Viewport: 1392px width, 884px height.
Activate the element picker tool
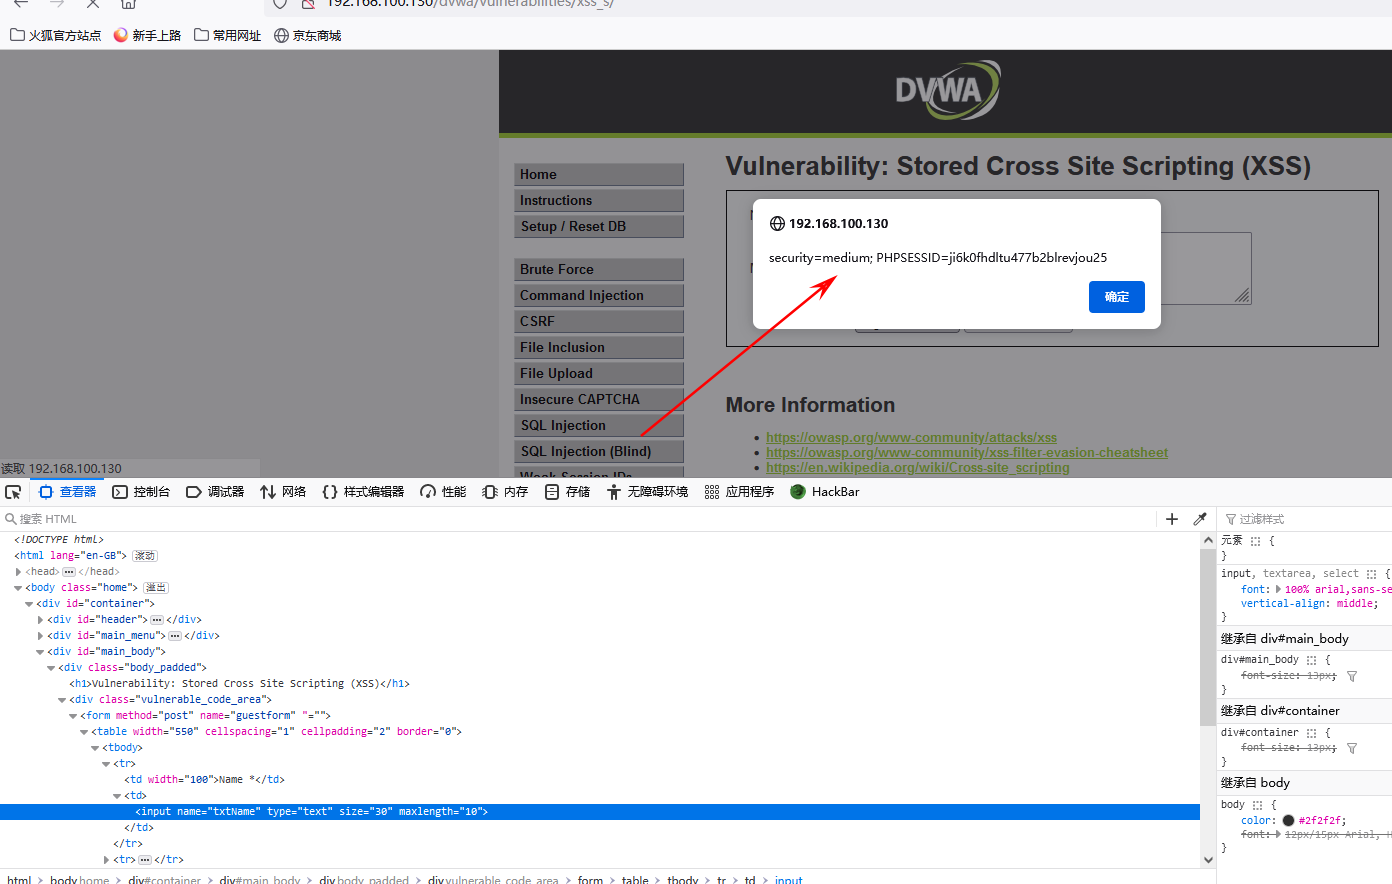[x=13, y=492]
